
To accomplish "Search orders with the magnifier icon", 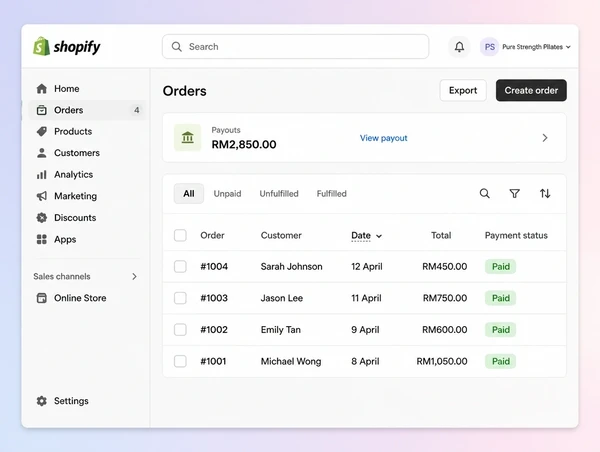I will pos(484,194).
